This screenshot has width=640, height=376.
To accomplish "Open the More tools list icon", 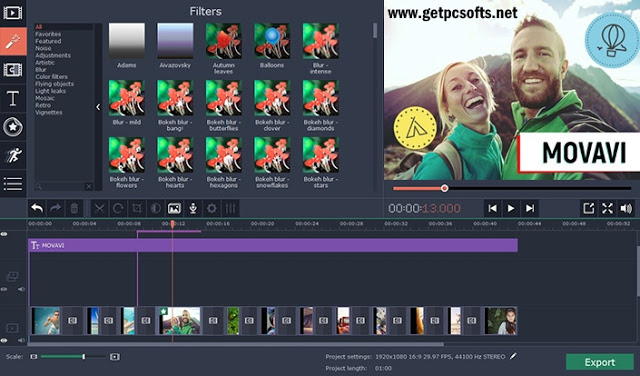I will pyautogui.click(x=13, y=183).
